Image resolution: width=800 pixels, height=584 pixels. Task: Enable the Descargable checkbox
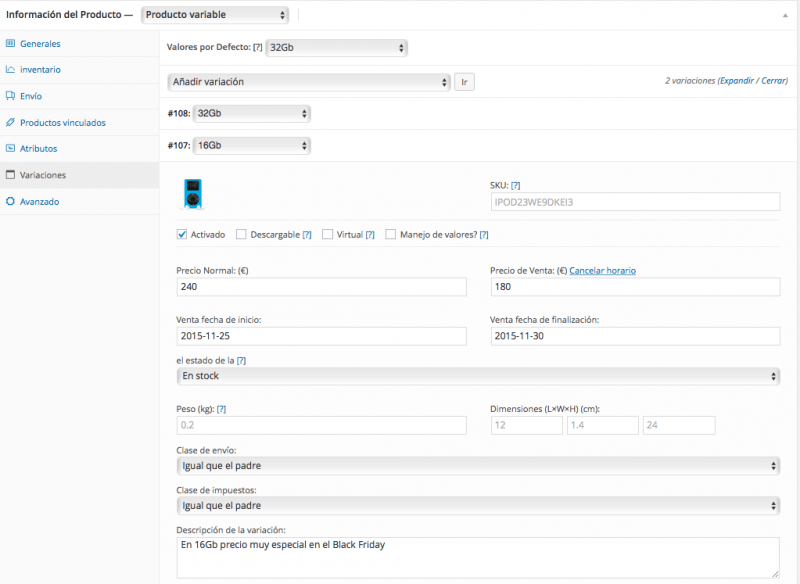241,234
